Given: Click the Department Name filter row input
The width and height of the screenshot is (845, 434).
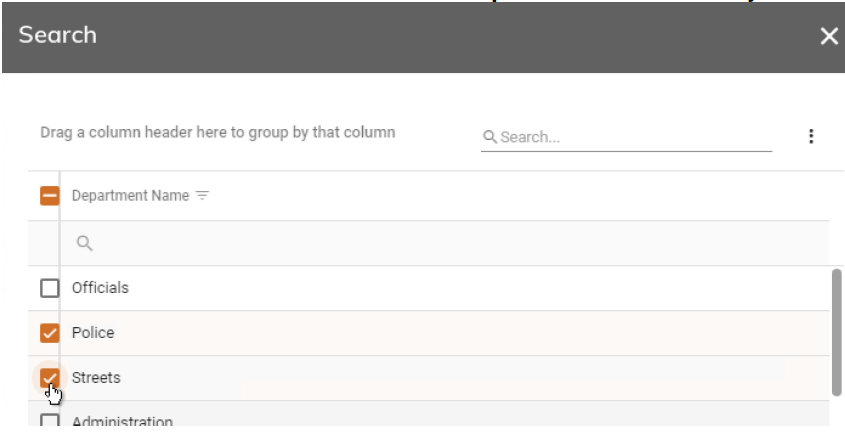Looking at the screenshot, I should (450, 242).
